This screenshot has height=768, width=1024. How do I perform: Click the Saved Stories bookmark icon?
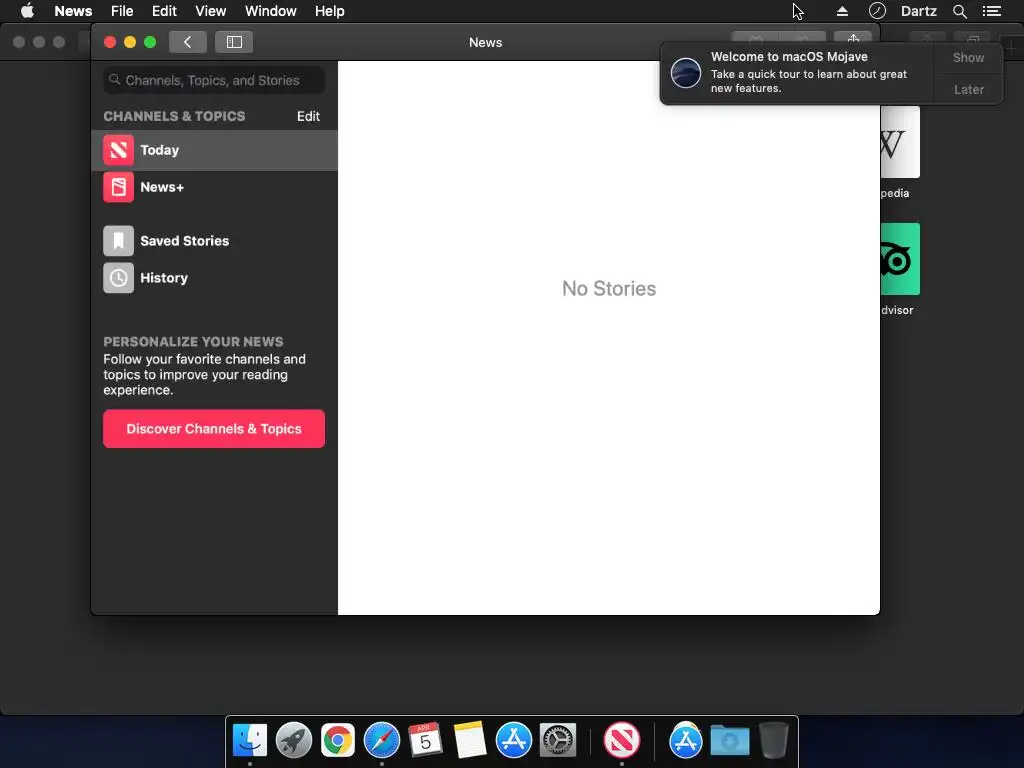pyautogui.click(x=118, y=241)
